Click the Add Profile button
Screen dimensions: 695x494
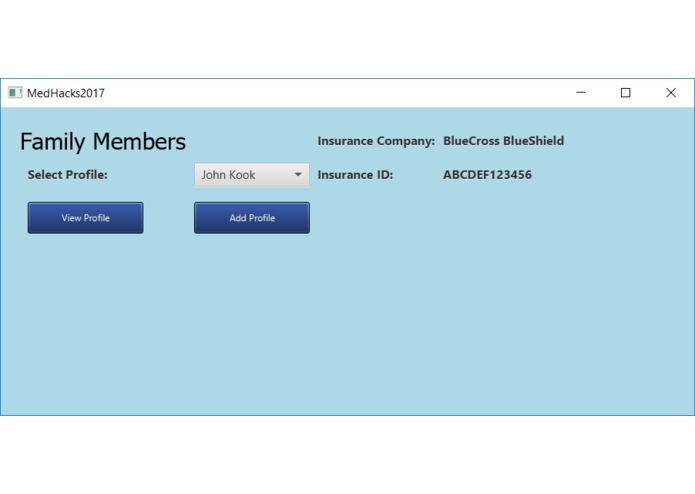(252, 218)
